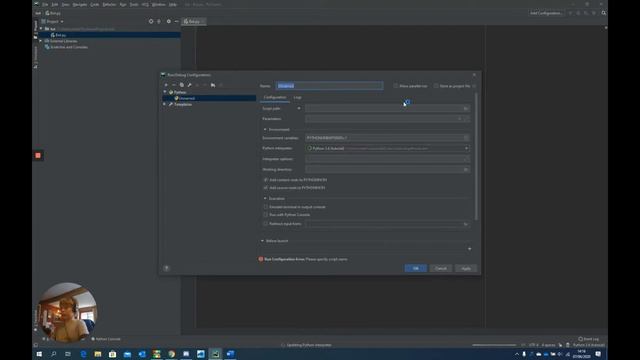Enable Emulate terminal in output console
640x360 pixels.
(x=266, y=207)
